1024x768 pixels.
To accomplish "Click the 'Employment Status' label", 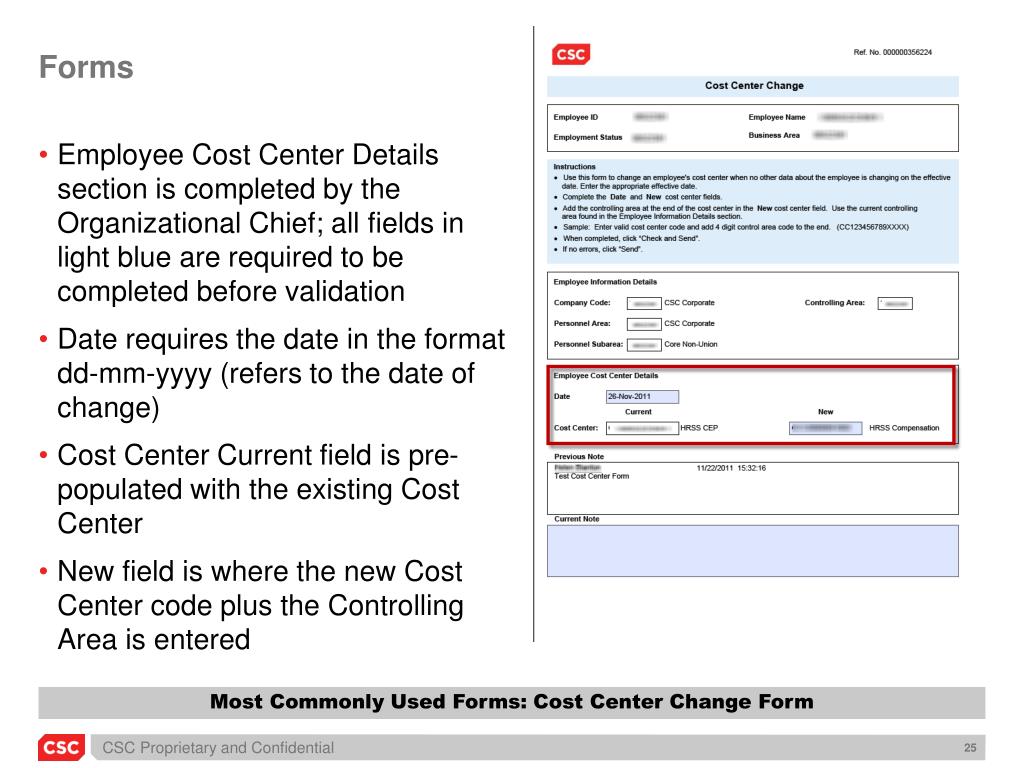I will click(588, 137).
